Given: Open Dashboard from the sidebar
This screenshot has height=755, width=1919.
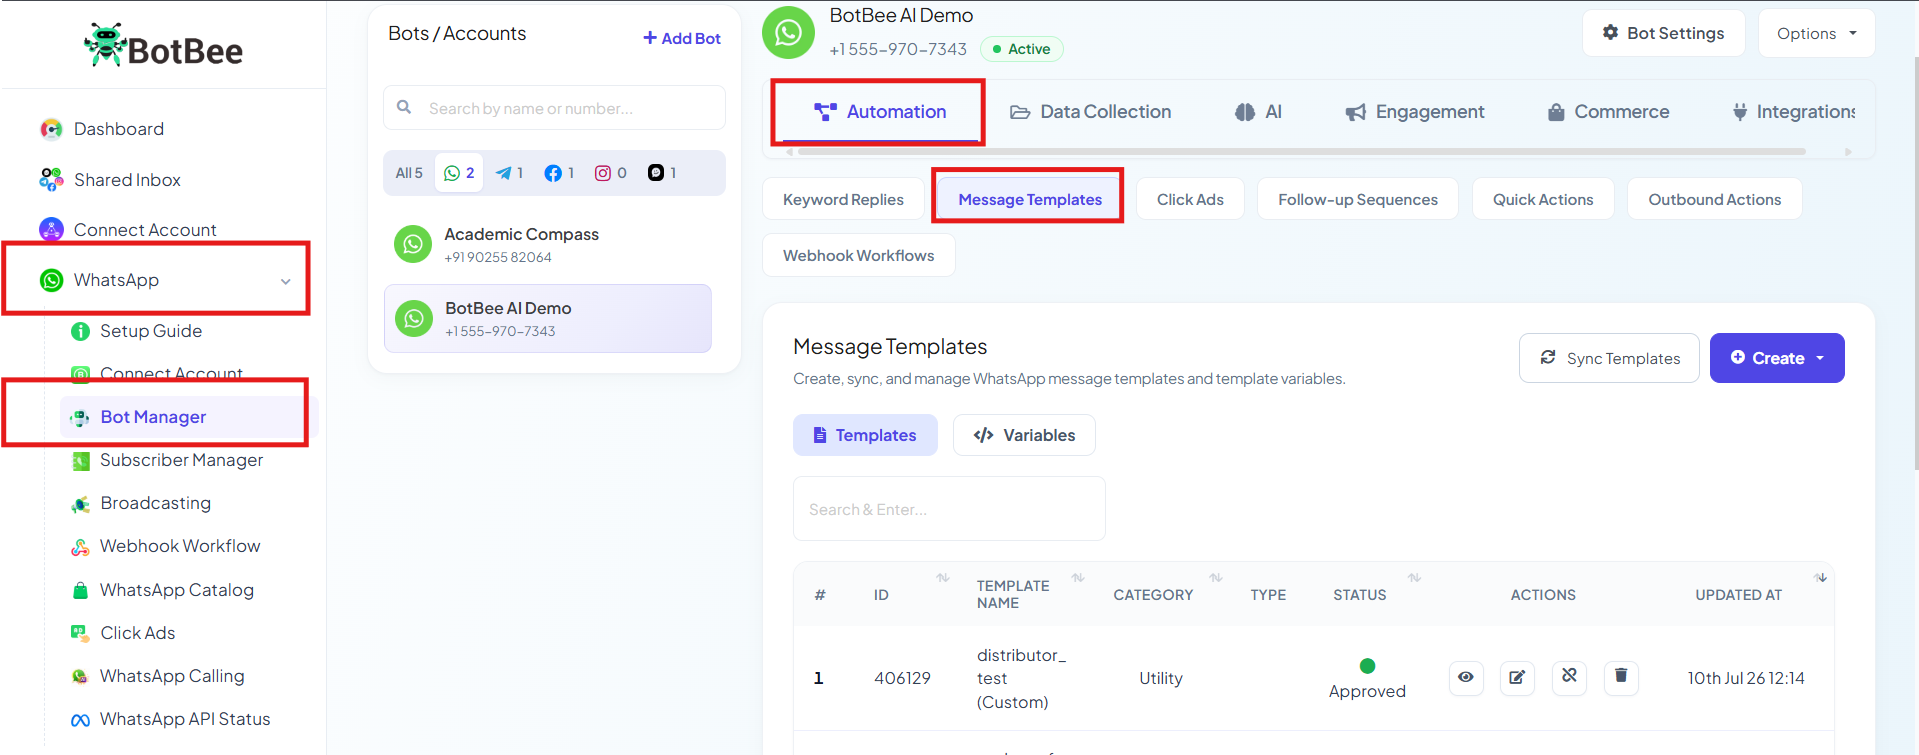Looking at the screenshot, I should (x=118, y=129).
